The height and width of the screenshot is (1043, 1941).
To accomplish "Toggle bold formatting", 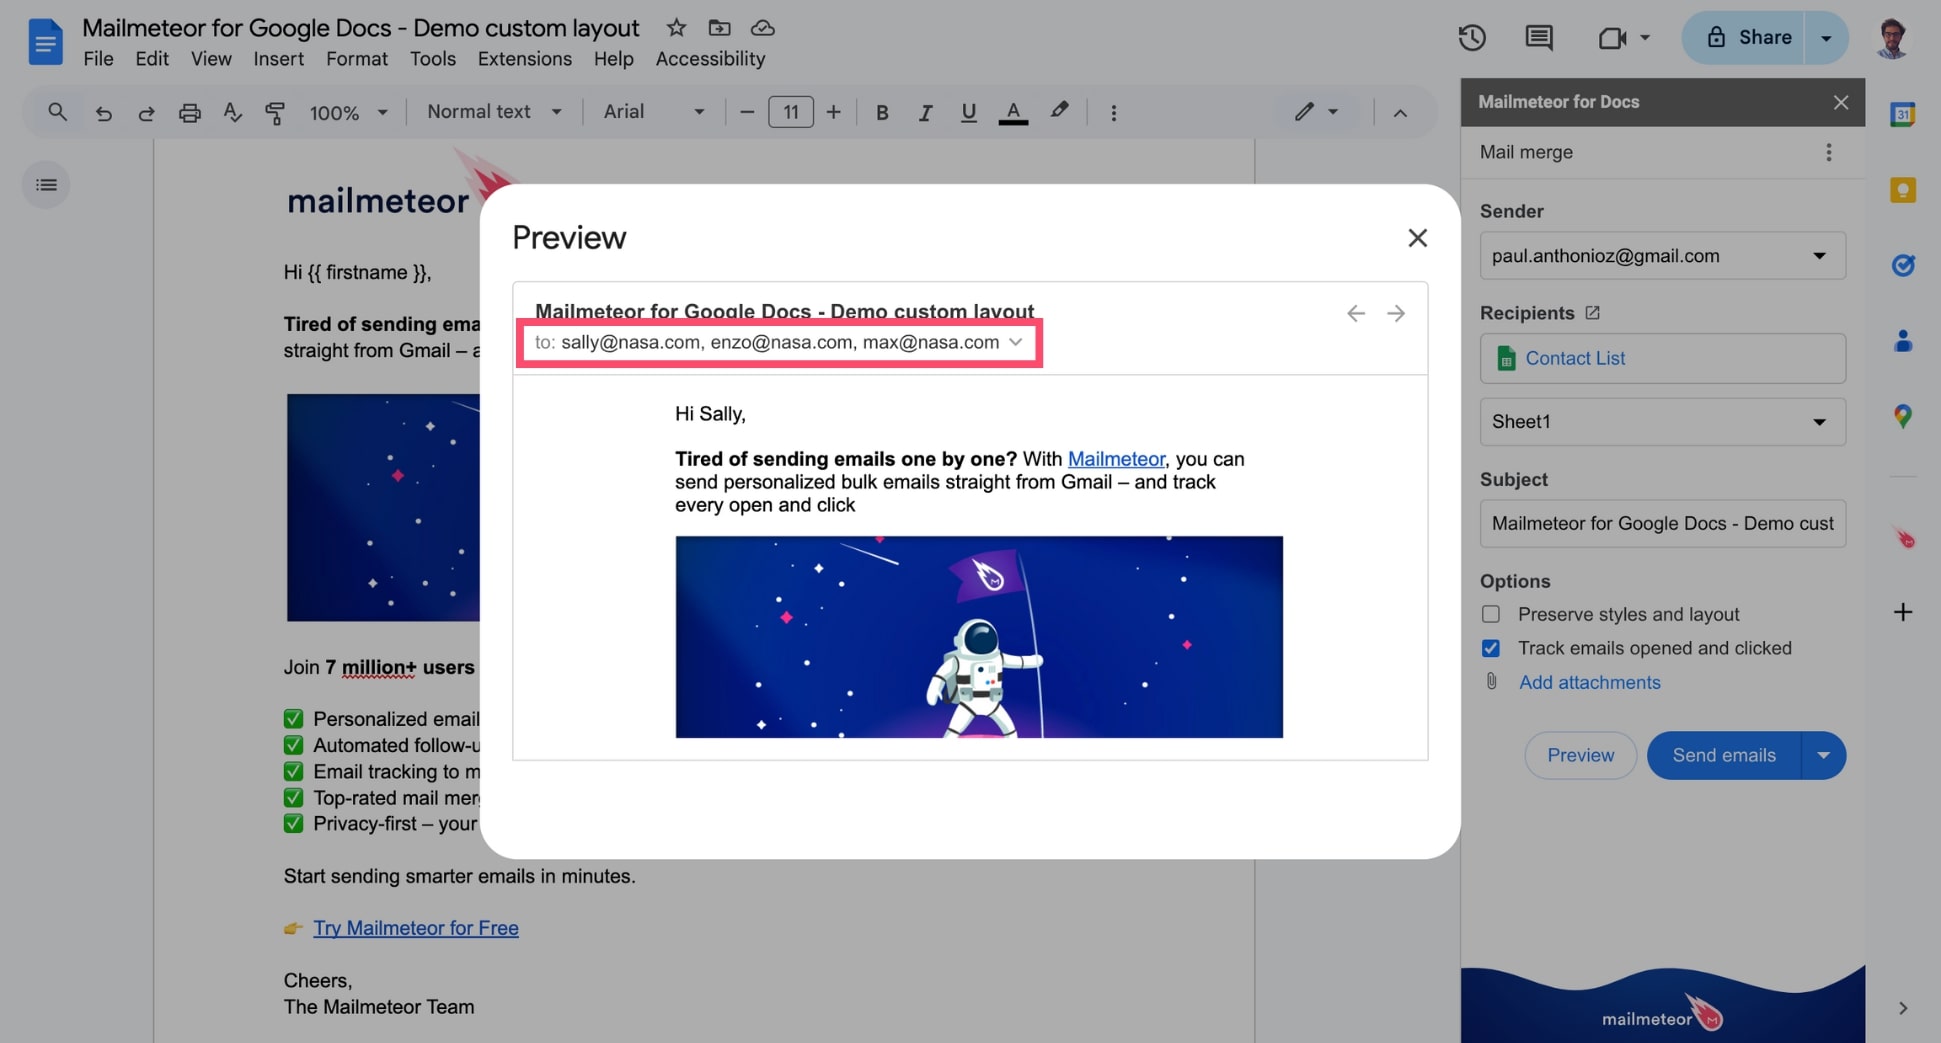I will click(882, 112).
